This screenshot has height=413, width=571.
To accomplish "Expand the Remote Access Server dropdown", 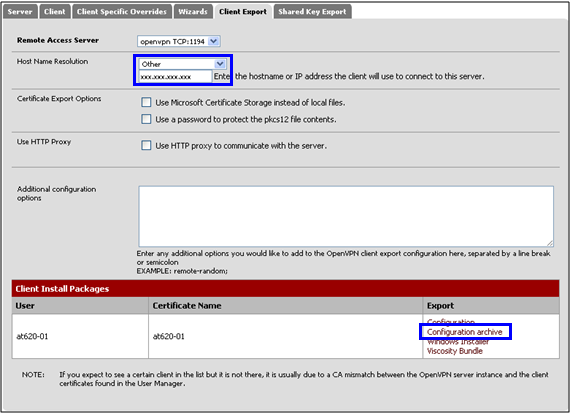I will point(178,41).
